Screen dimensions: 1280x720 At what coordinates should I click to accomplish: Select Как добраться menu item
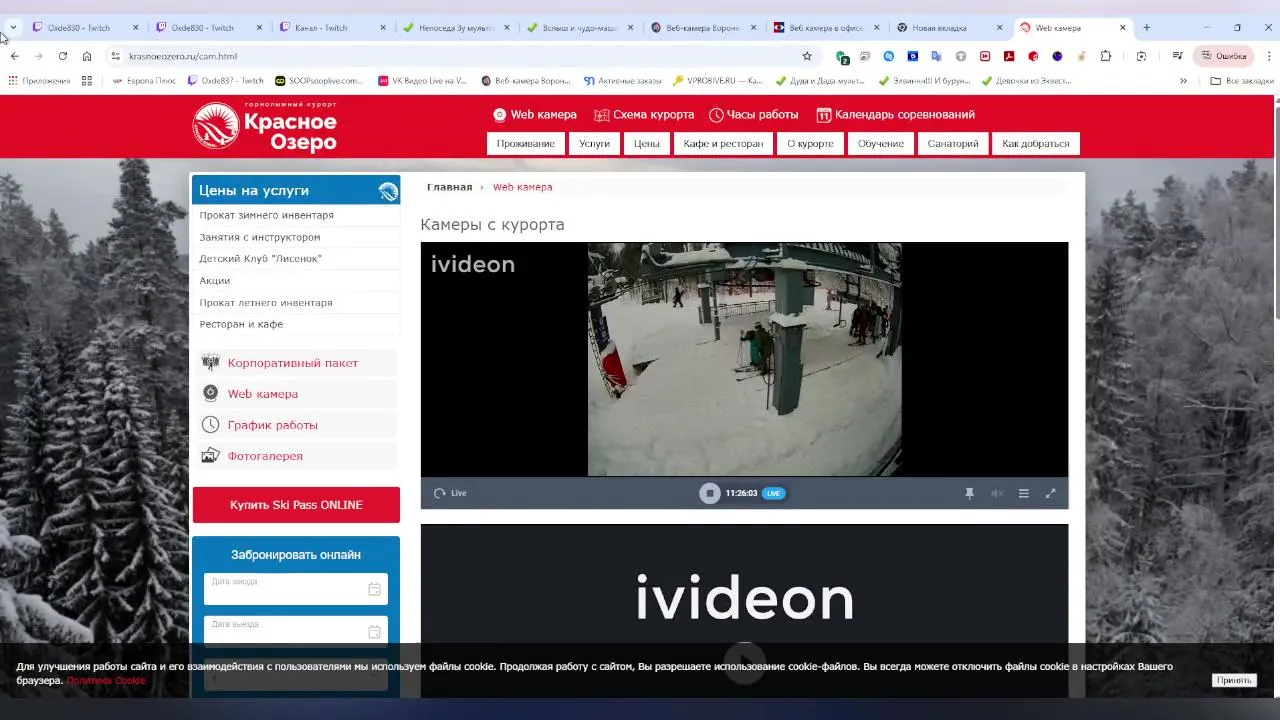pyautogui.click(x=1036, y=144)
